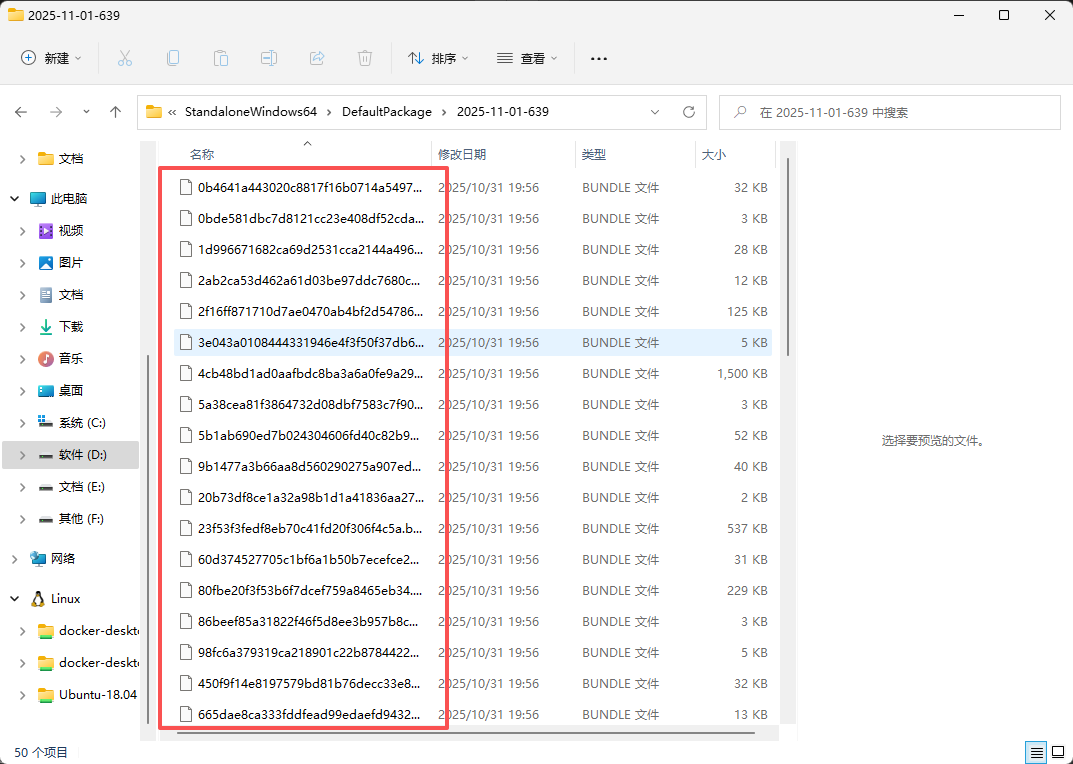This screenshot has width=1073, height=764.
Task: Click the Copy icon in toolbar
Action: coord(173,58)
